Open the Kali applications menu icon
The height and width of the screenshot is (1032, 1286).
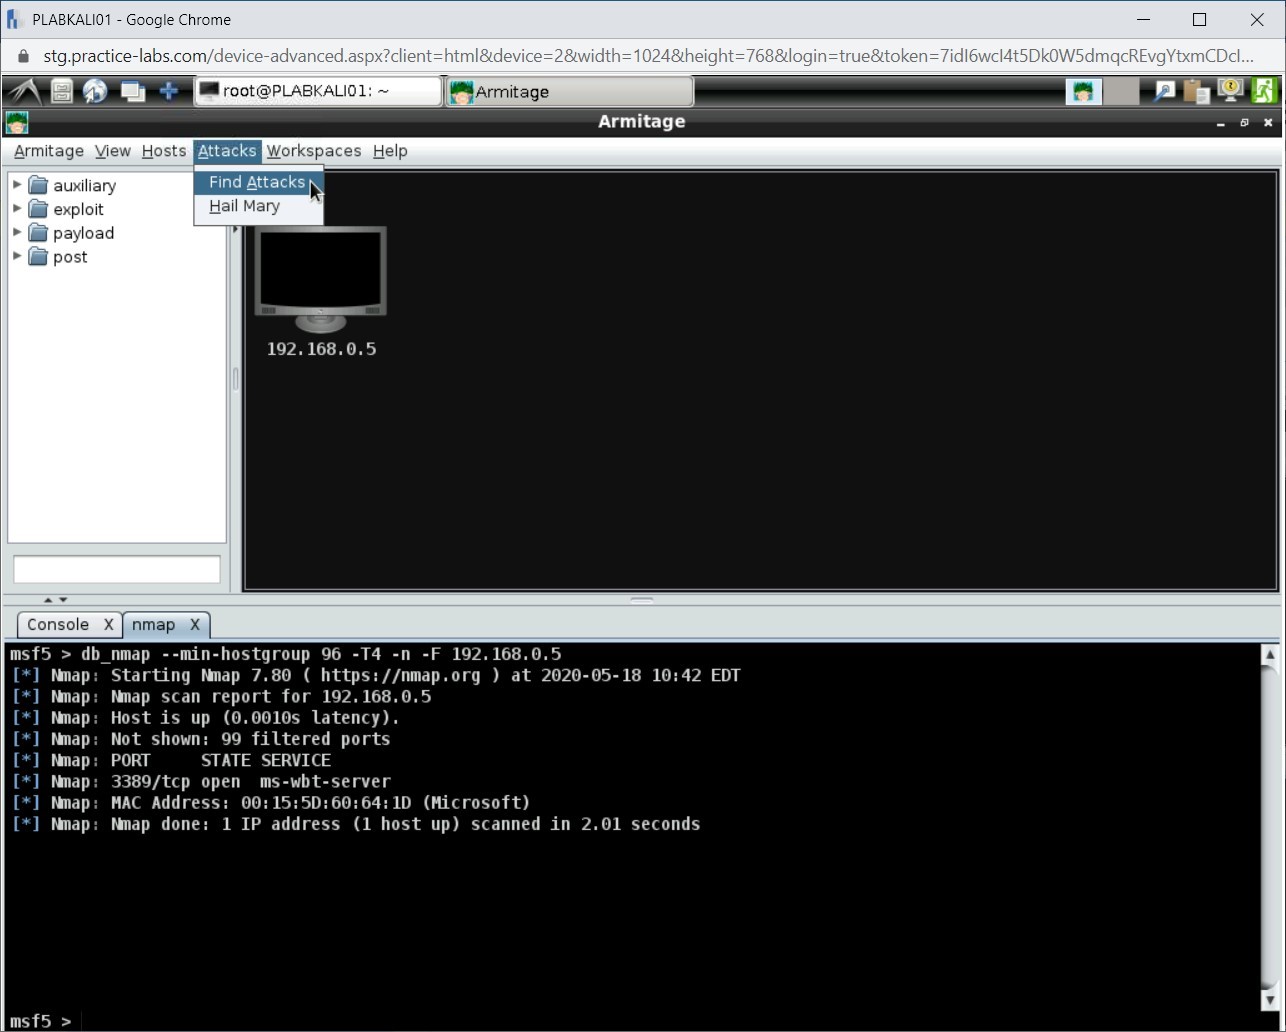tap(22, 91)
